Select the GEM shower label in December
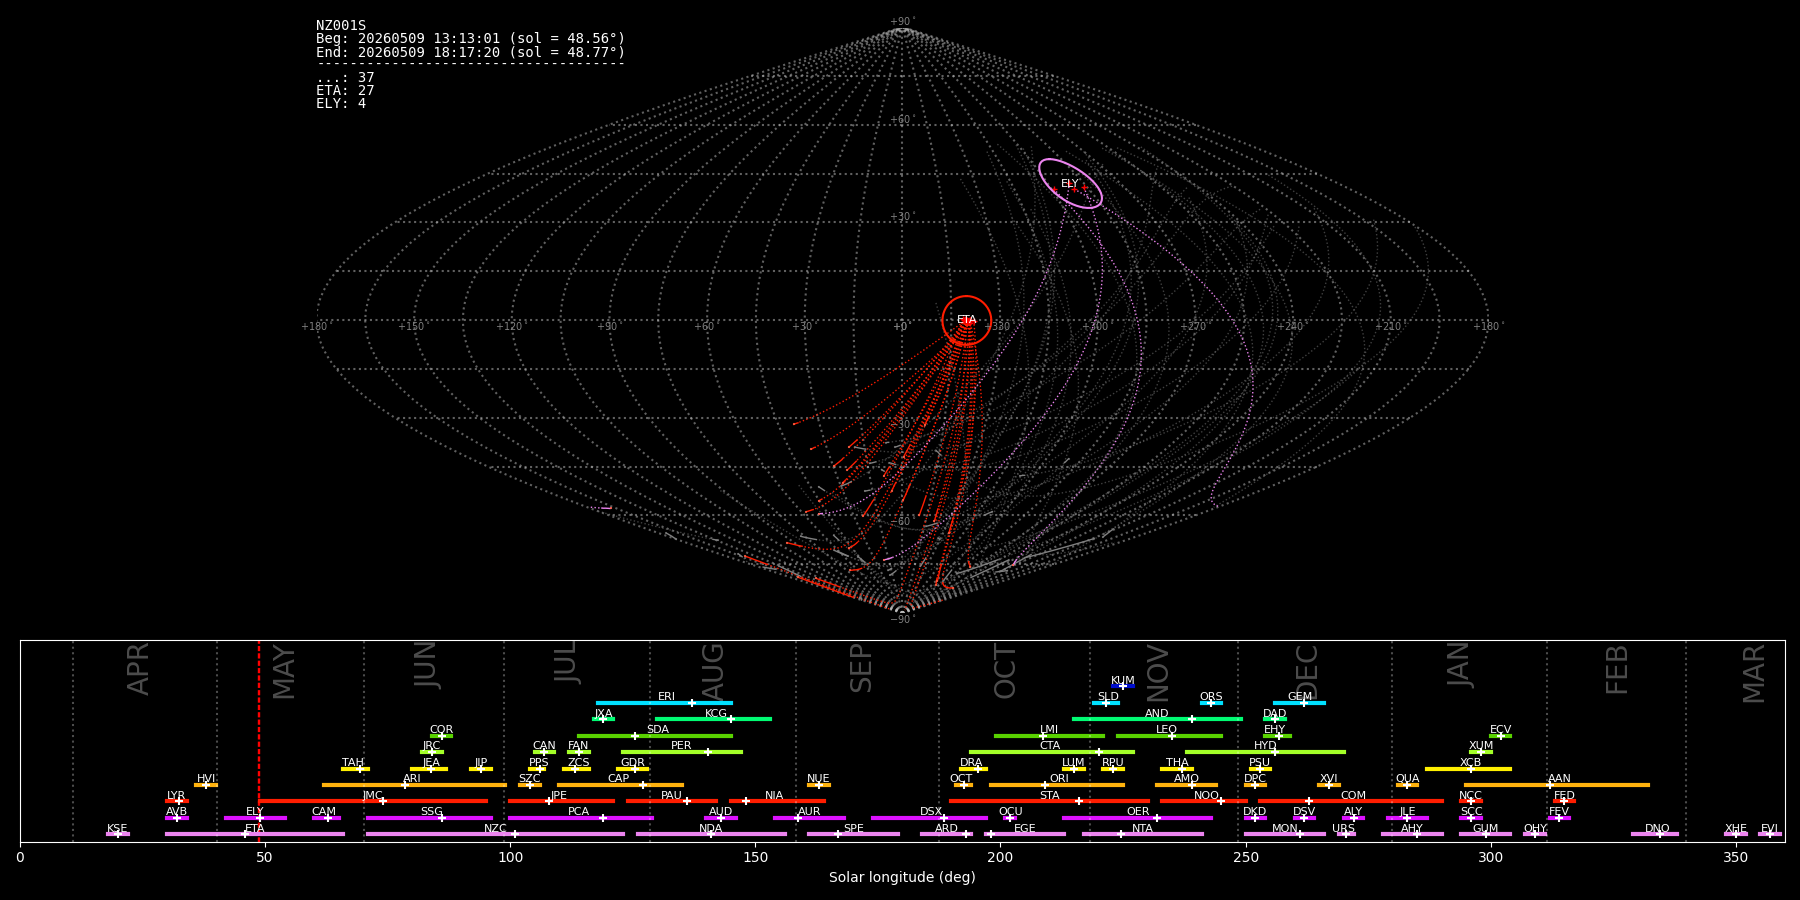The height and width of the screenshot is (900, 1800). click(1300, 697)
